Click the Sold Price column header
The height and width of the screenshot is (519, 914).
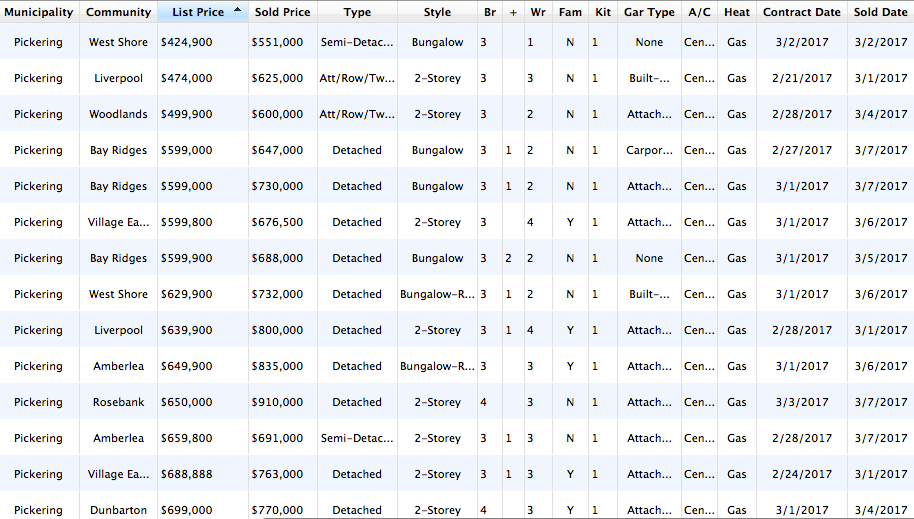pyautogui.click(x=282, y=13)
